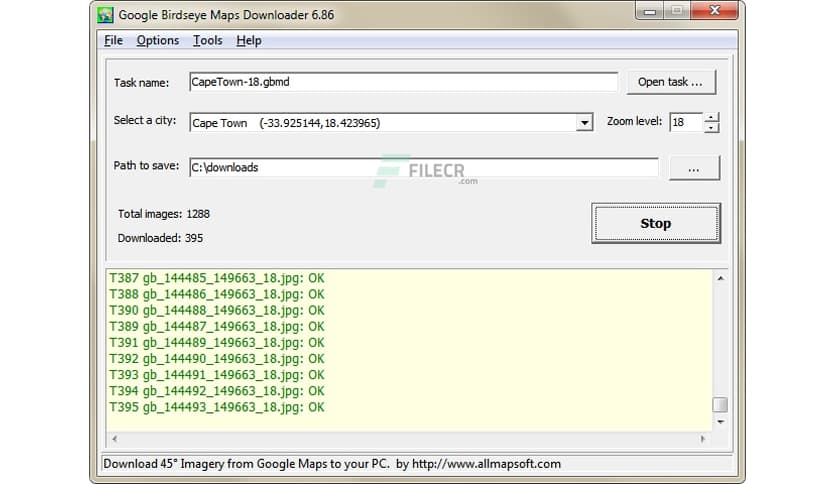Select log line T393 gb_144491_149663_18.jpg
This screenshot has width=836, height=484.
pyautogui.click(x=216, y=375)
